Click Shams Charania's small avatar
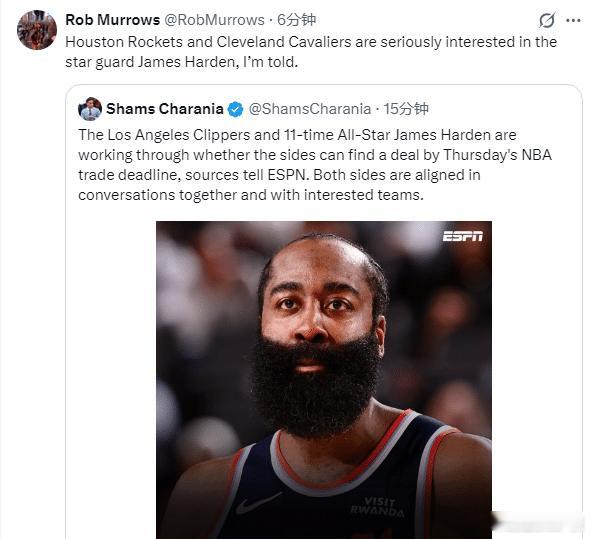 tap(90, 109)
